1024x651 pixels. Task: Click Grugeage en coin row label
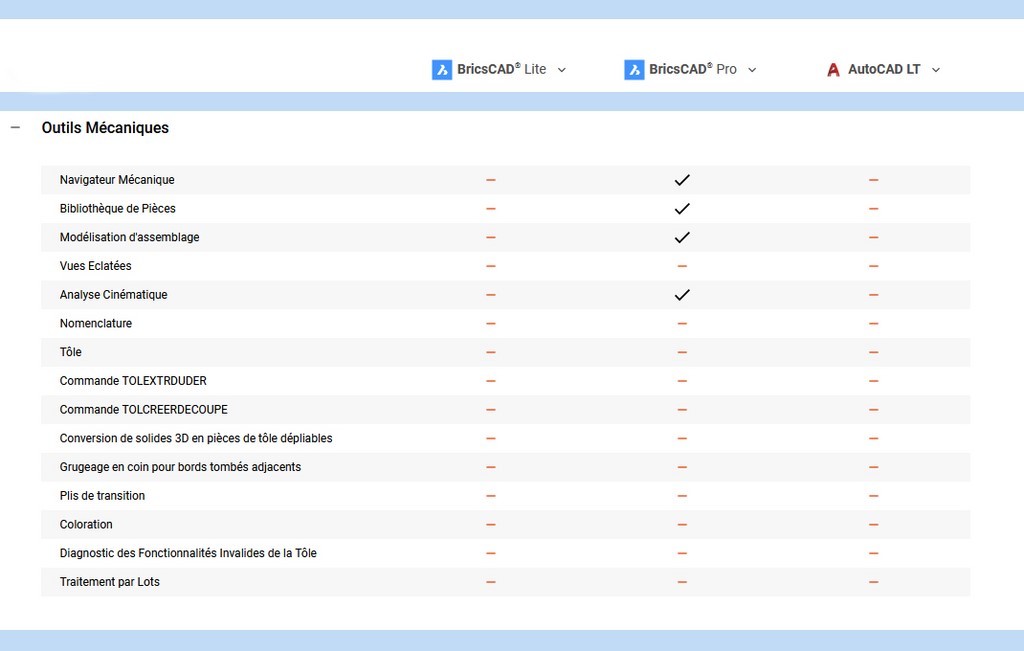pos(180,467)
